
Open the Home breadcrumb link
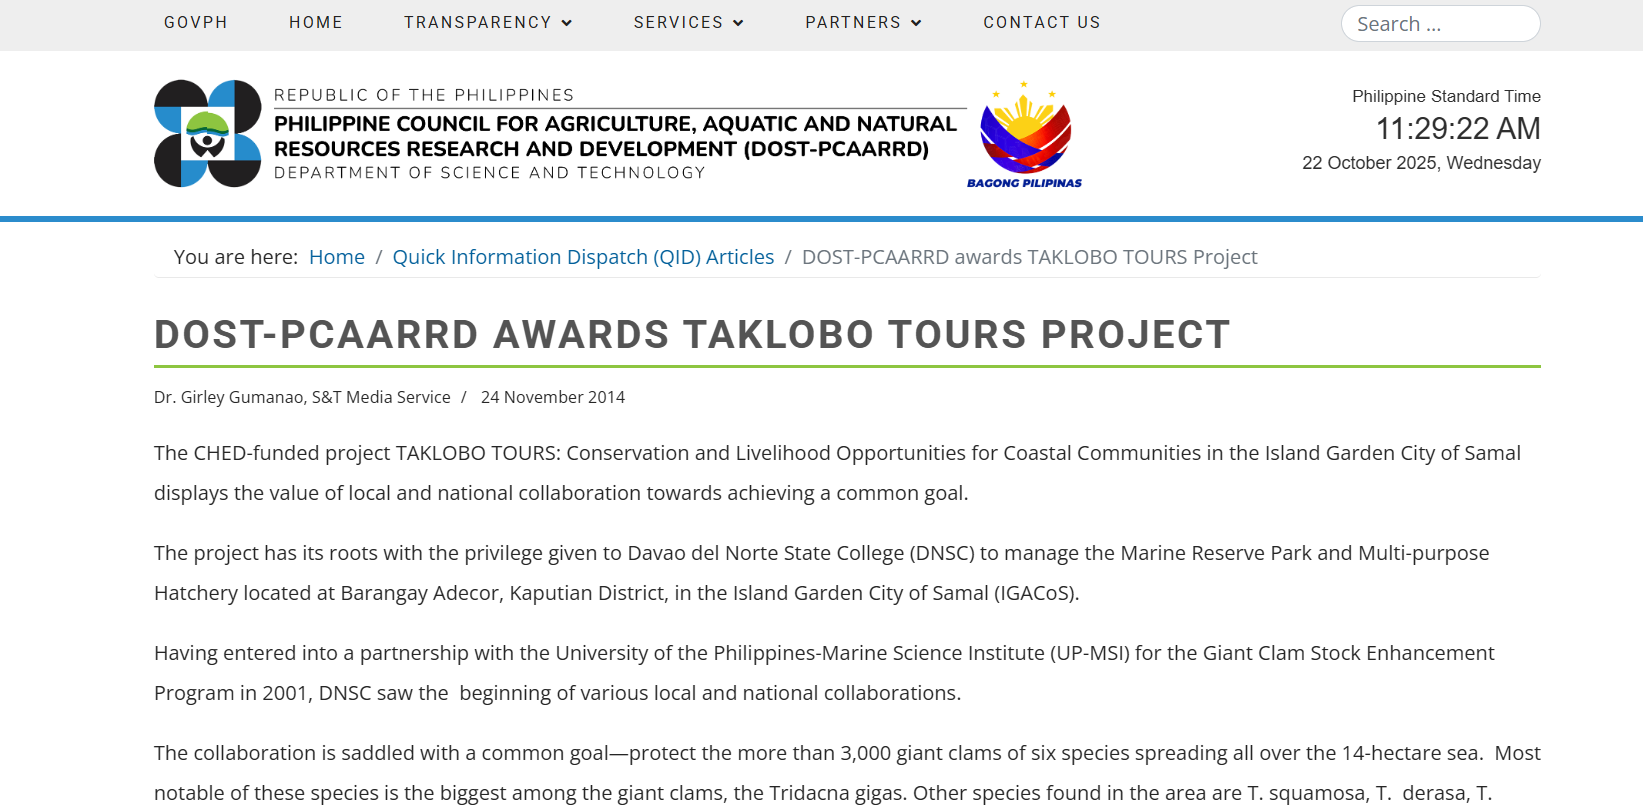click(x=337, y=257)
